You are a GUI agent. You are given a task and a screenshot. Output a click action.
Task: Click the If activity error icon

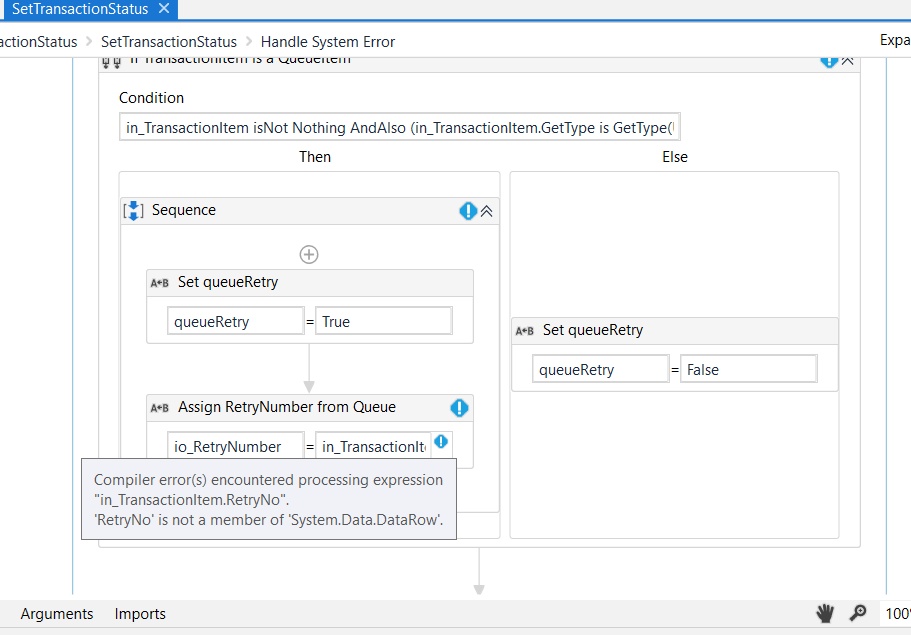coord(829,60)
